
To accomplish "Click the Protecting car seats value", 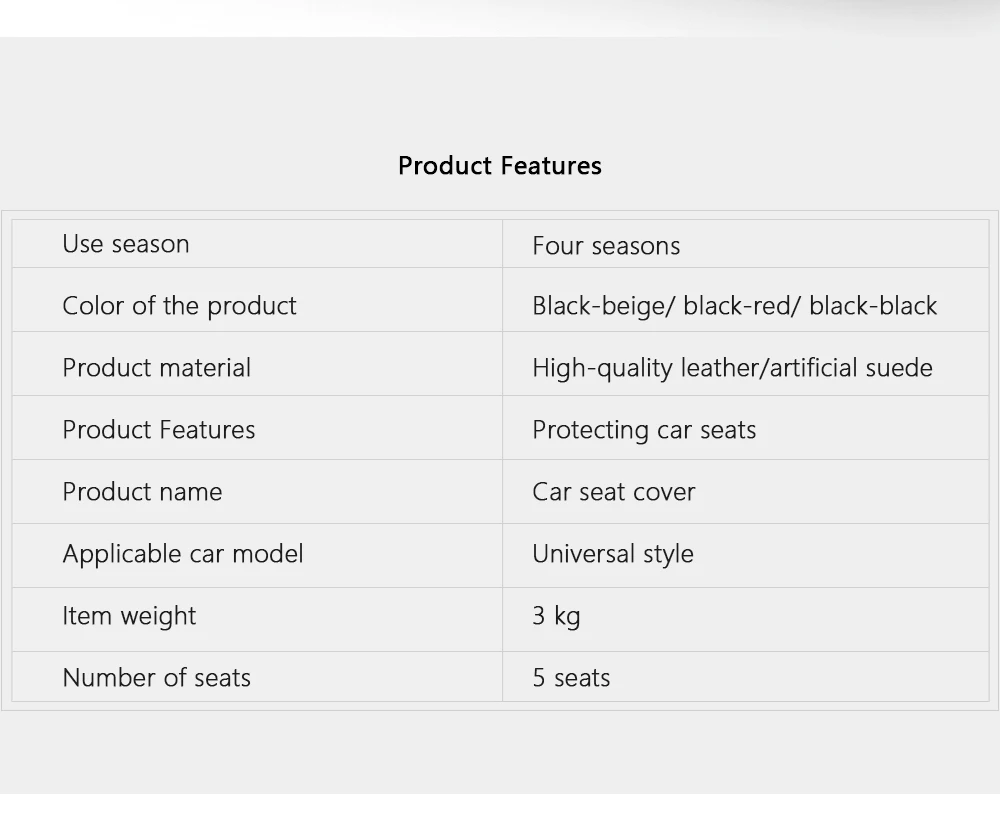I will [644, 430].
